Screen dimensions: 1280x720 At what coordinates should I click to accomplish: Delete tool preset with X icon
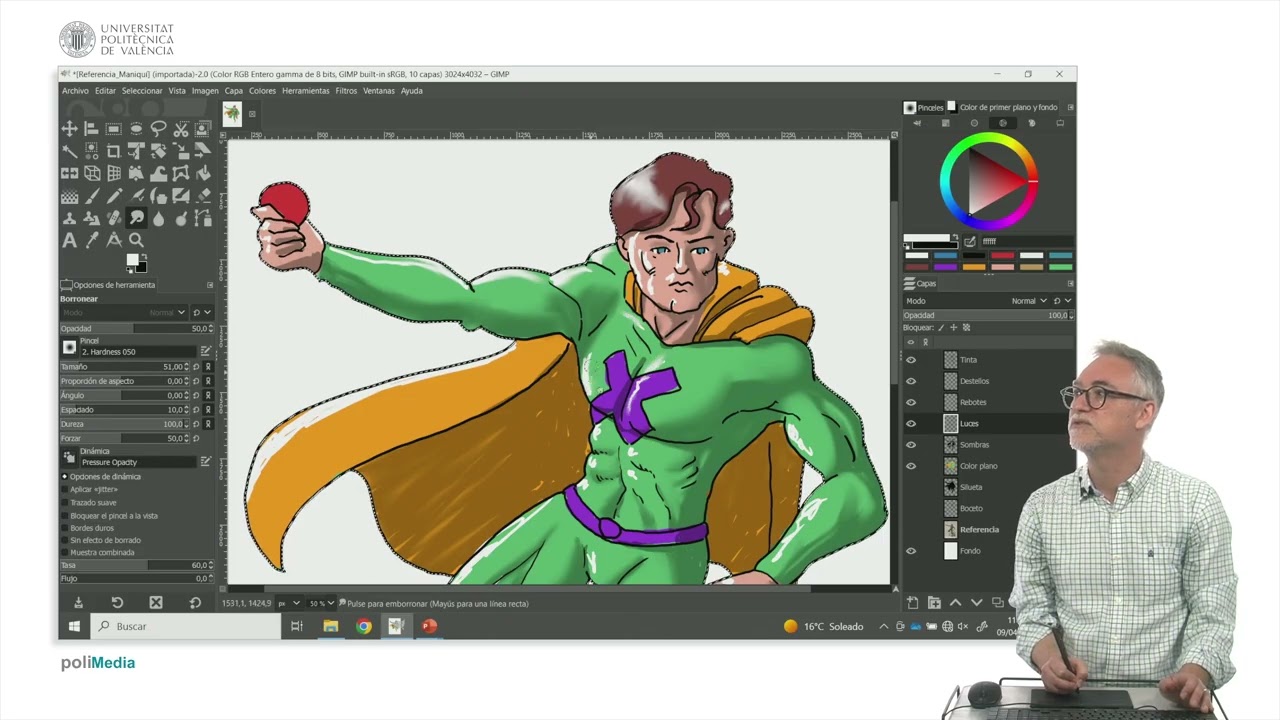tap(156, 602)
